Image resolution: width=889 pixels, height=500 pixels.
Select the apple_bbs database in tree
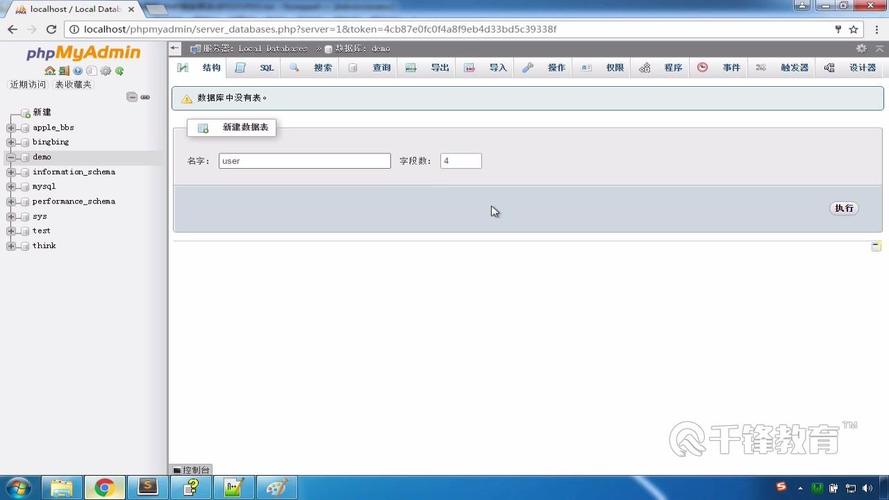[53, 128]
